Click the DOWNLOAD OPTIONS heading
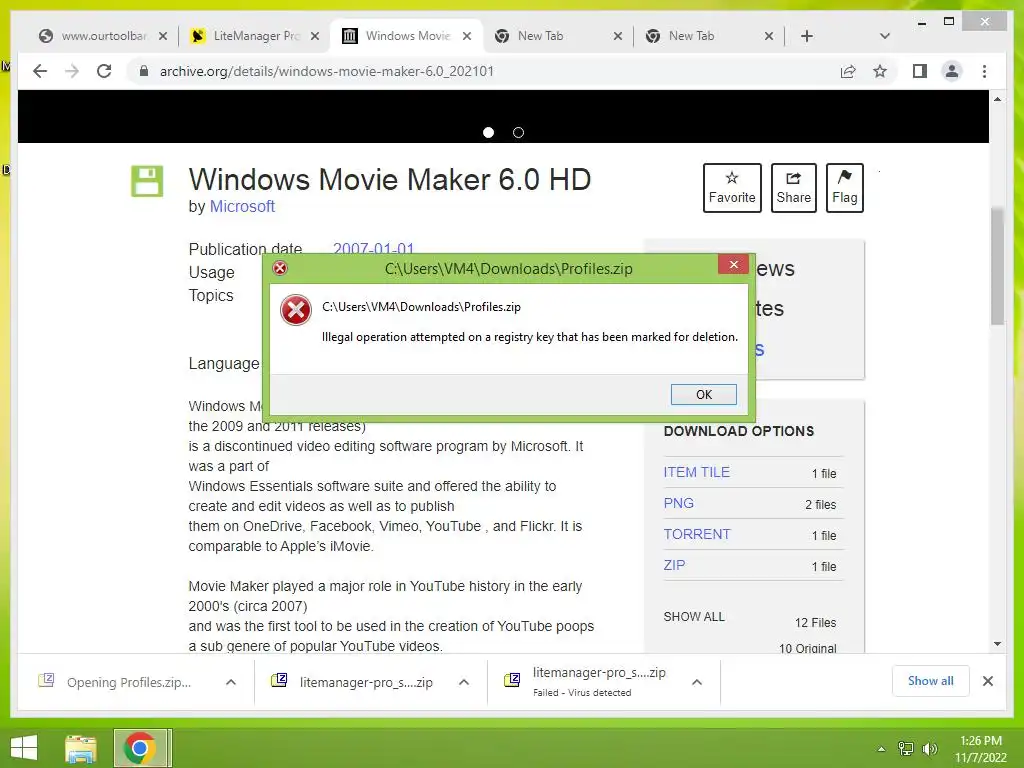 pos(739,431)
